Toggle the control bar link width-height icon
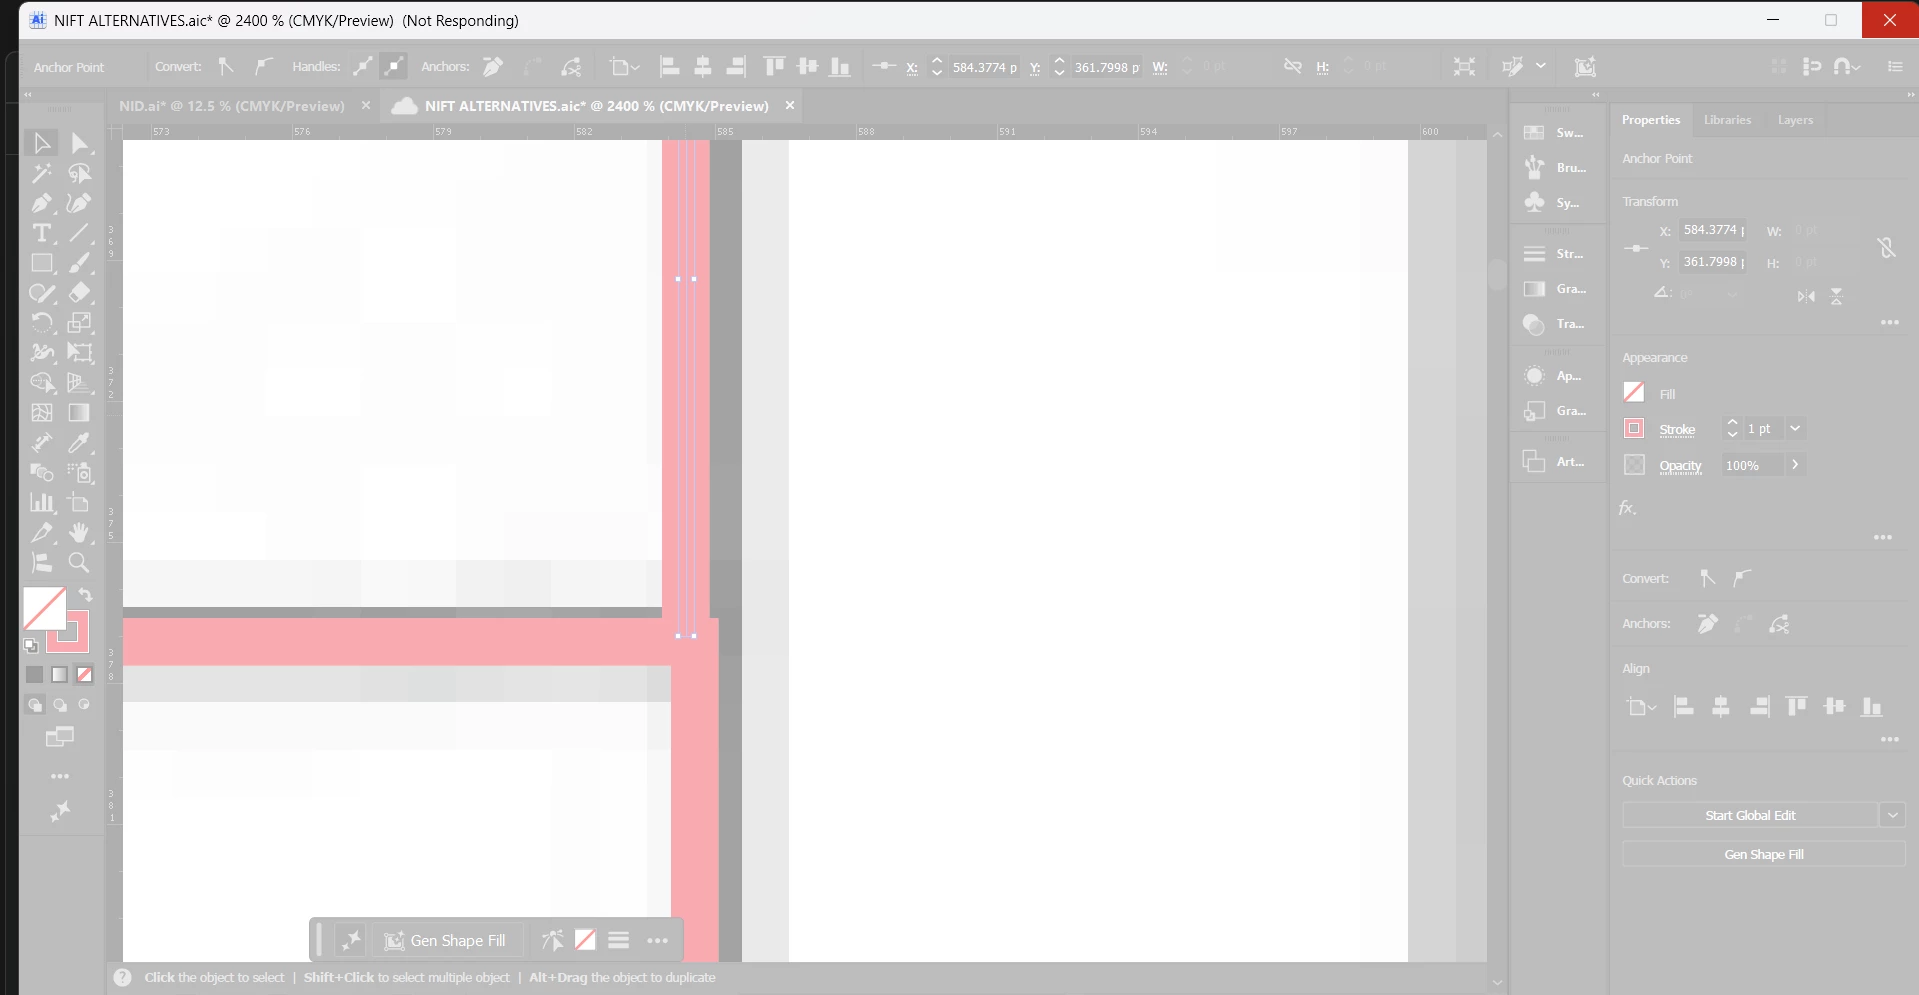 [x=1292, y=67]
